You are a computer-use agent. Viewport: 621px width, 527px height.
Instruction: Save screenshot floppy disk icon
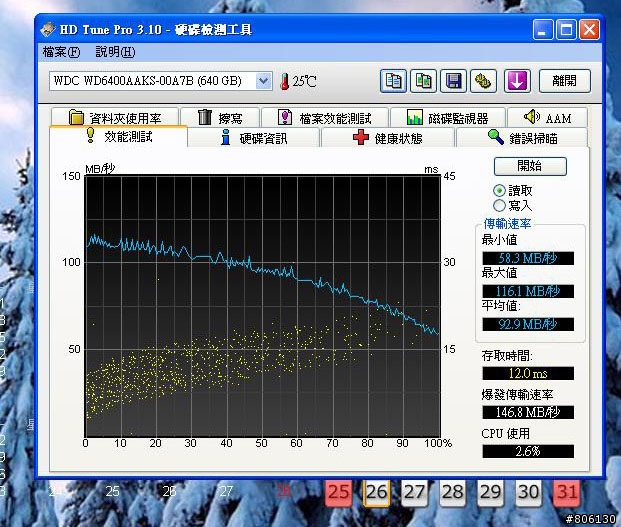tap(453, 81)
